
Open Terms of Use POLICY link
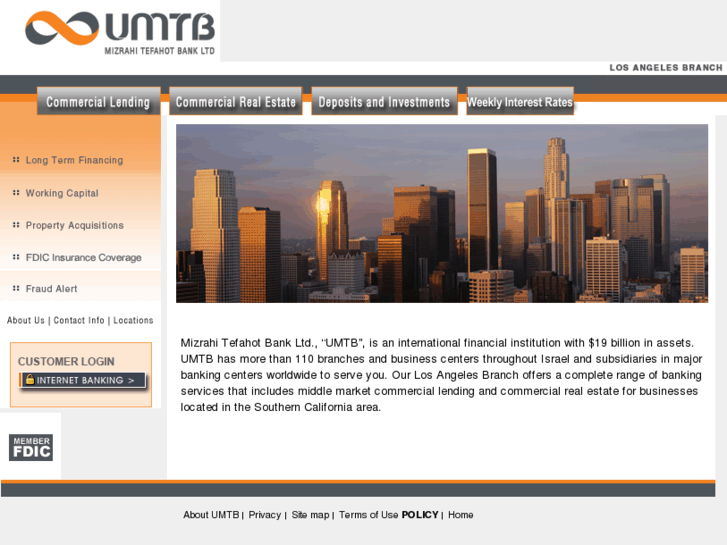389,515
